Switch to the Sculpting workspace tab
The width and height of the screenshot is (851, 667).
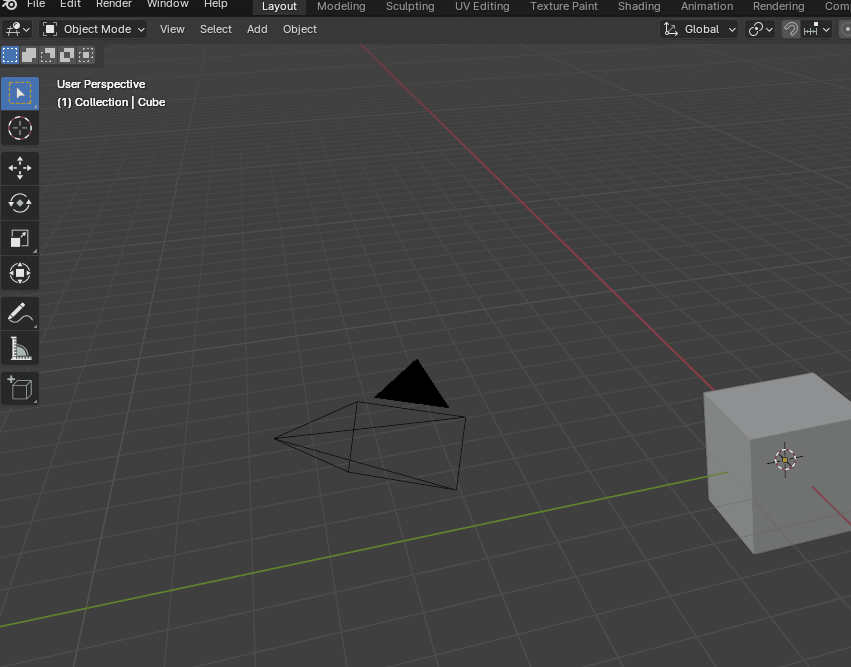point(410,7)
